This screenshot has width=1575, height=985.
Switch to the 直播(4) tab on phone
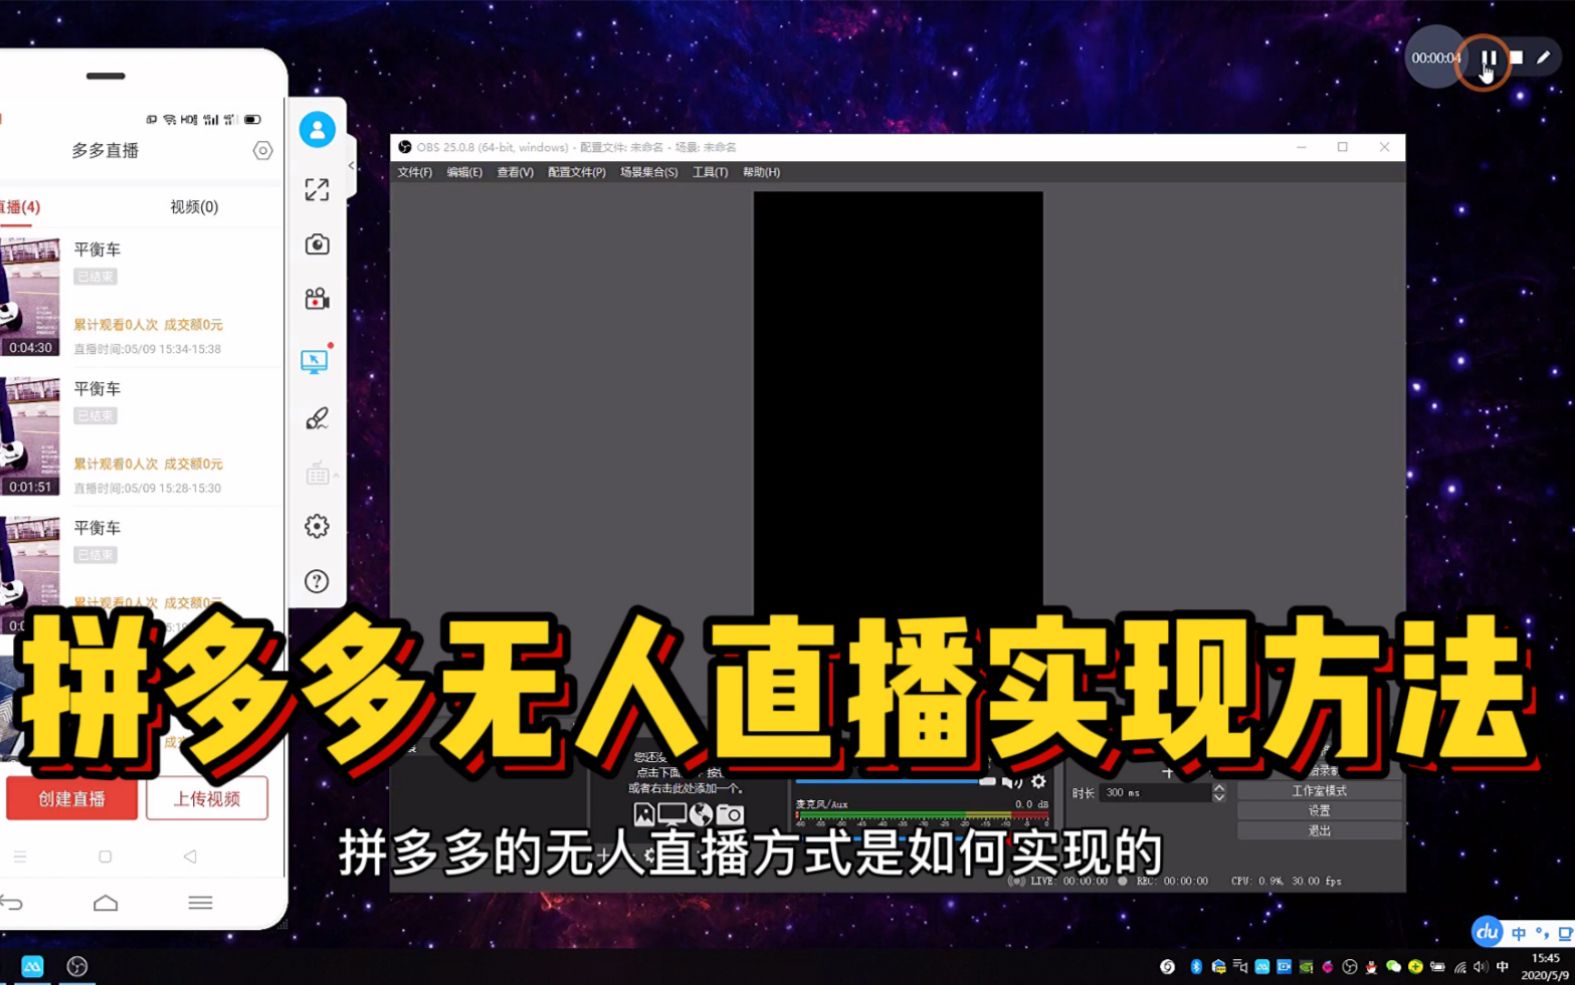(x=20, y=207)
